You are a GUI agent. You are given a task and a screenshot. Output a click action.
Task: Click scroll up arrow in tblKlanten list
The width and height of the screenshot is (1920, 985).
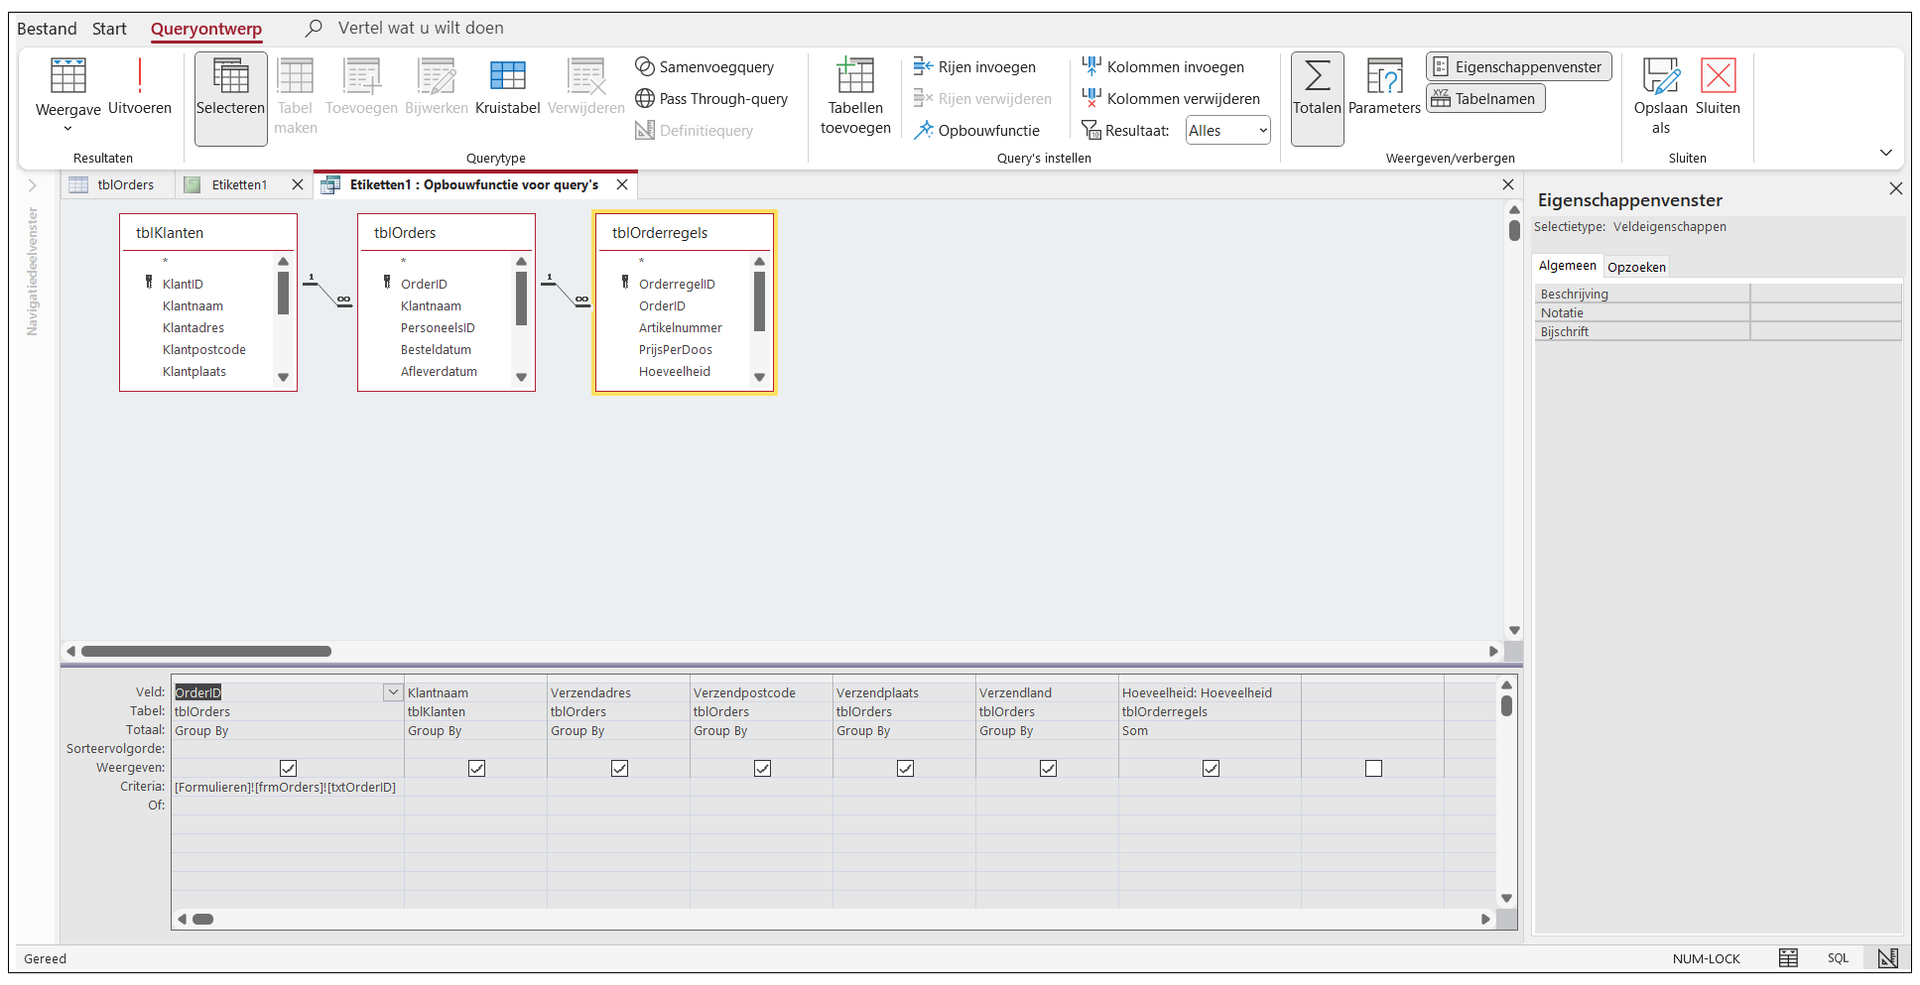[283, 261]
